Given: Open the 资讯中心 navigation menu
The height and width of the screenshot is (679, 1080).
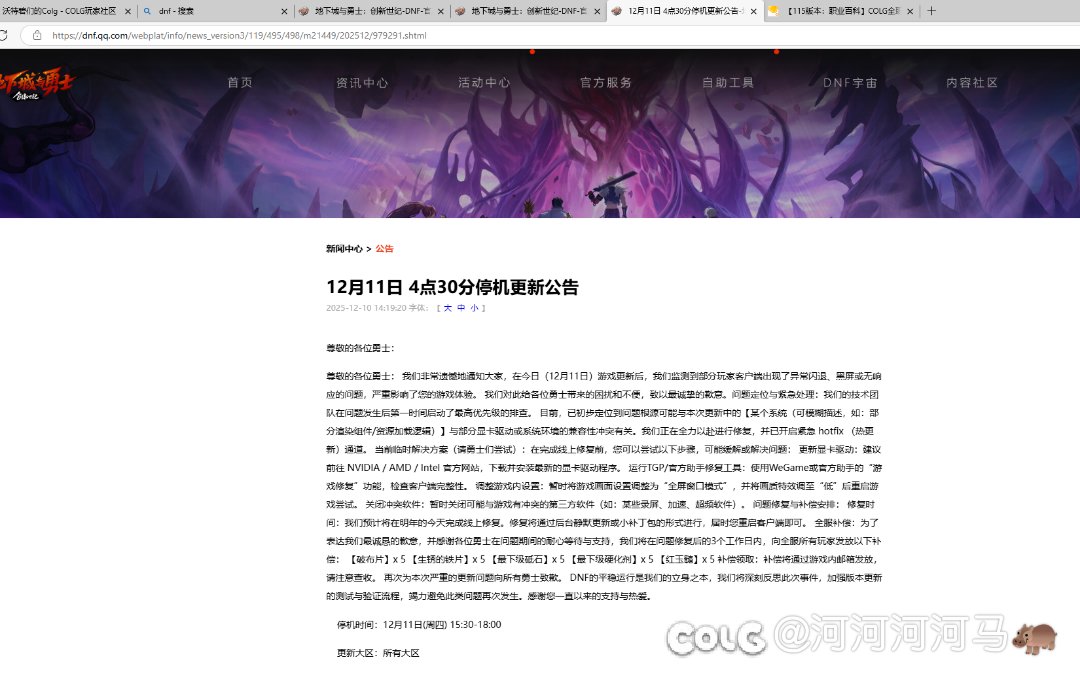Looking at the screenshot, I should click(362, 83).
